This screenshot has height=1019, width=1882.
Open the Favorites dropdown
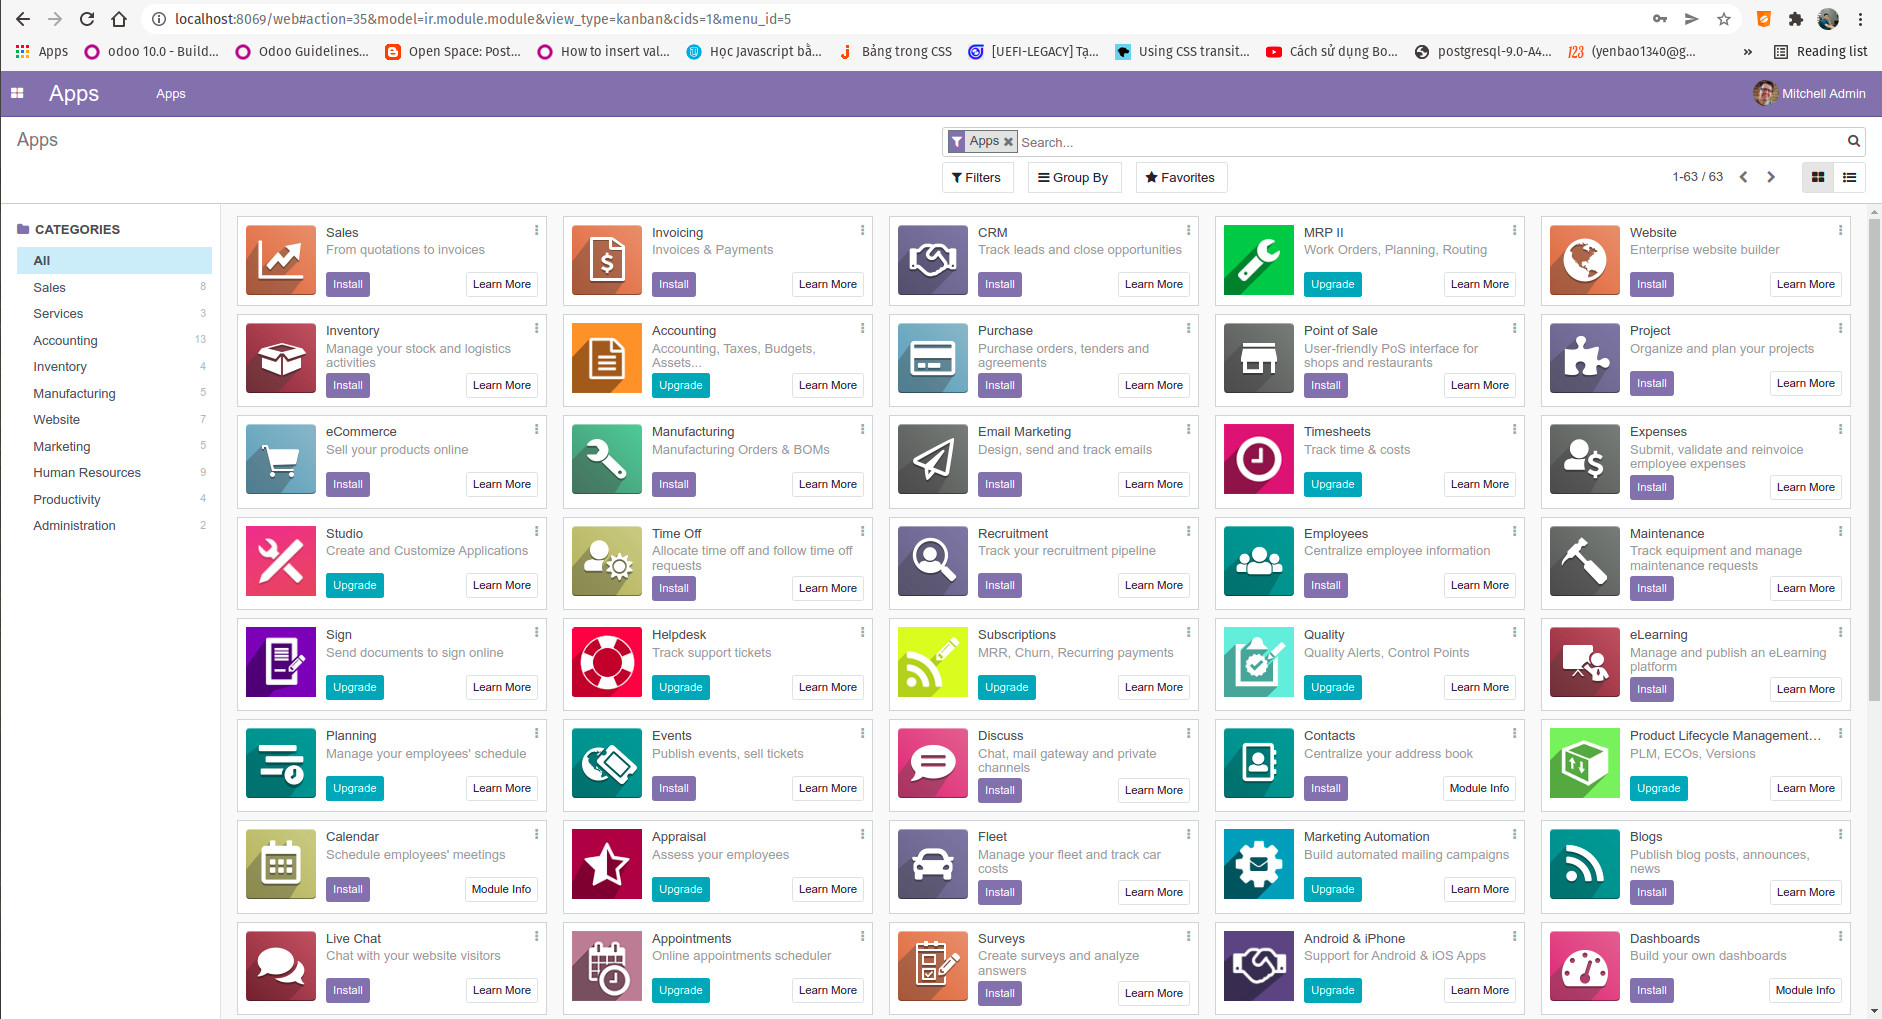coord(1180,177)
